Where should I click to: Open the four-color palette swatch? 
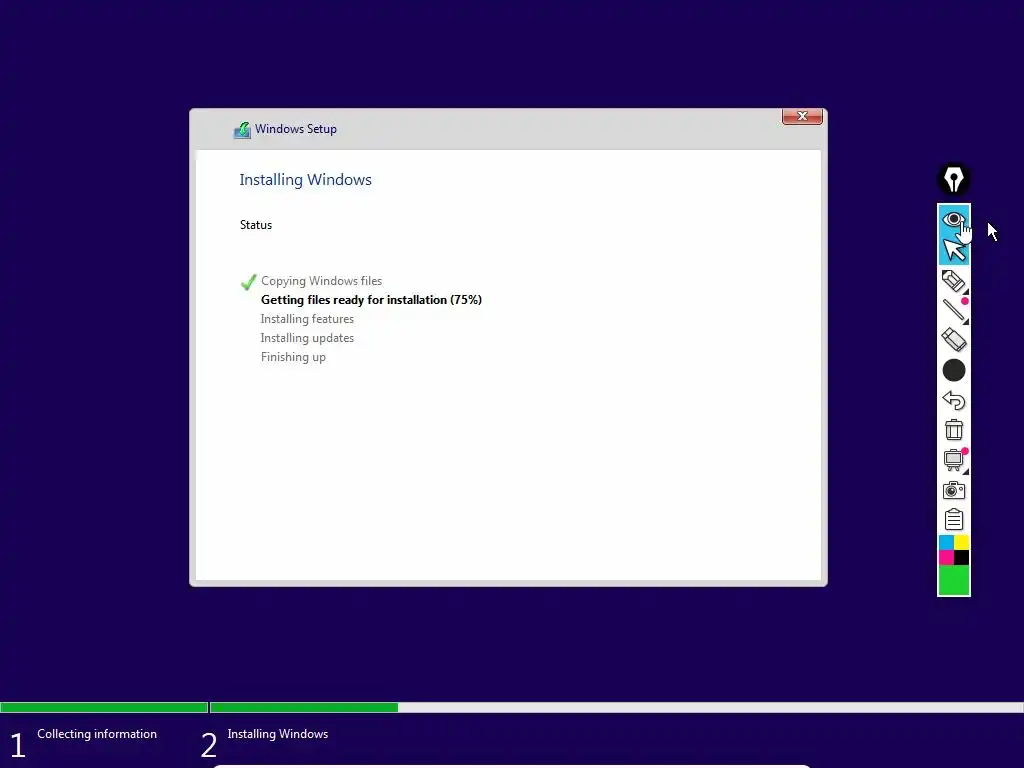[953, 550]
